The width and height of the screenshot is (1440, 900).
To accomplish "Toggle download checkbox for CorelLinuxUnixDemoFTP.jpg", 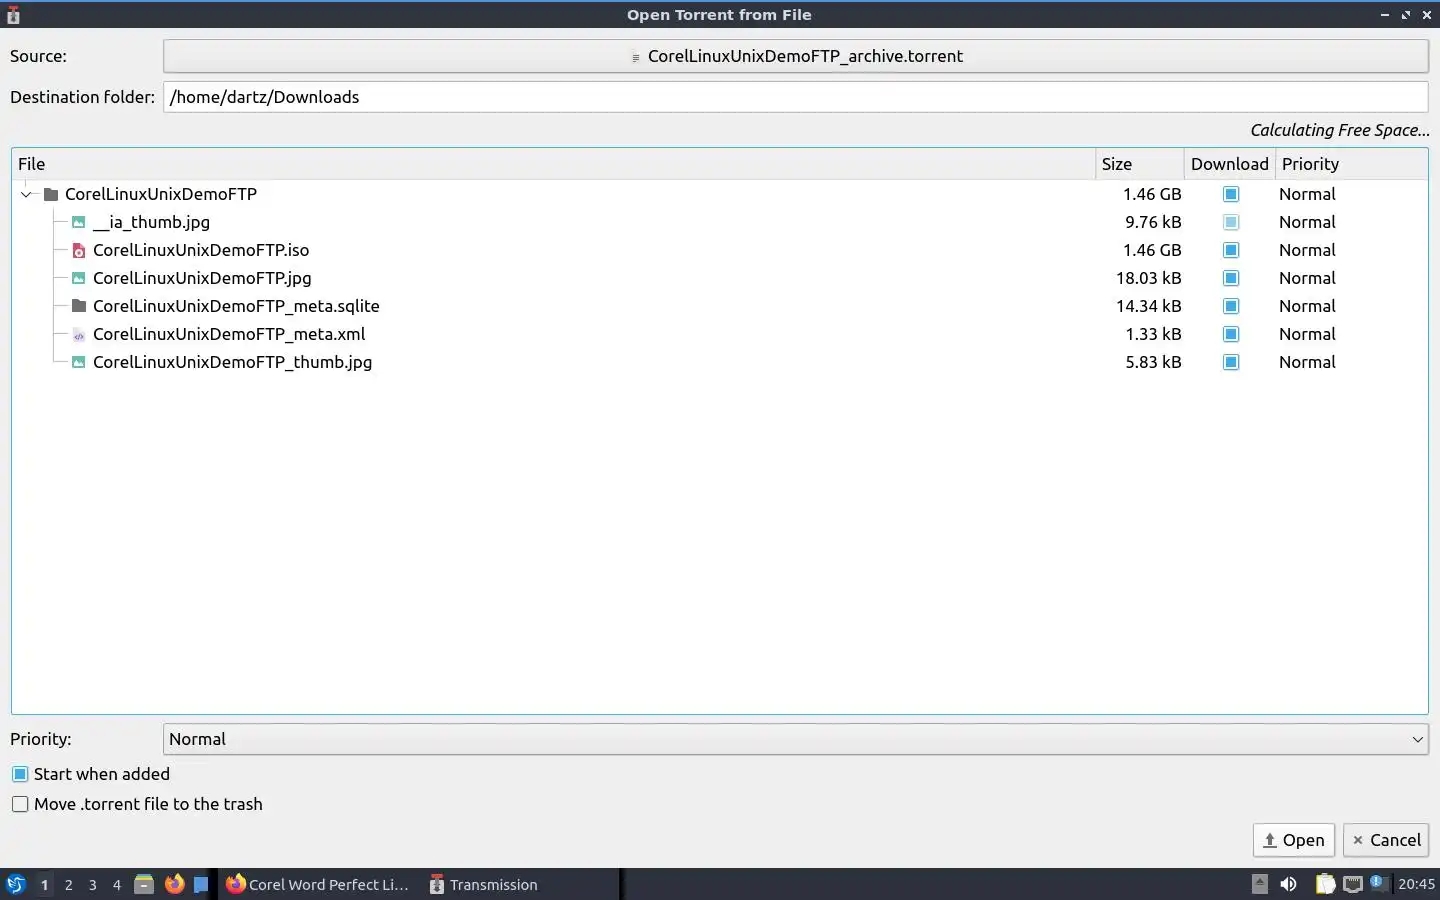I will click(x=1231, y=278).
